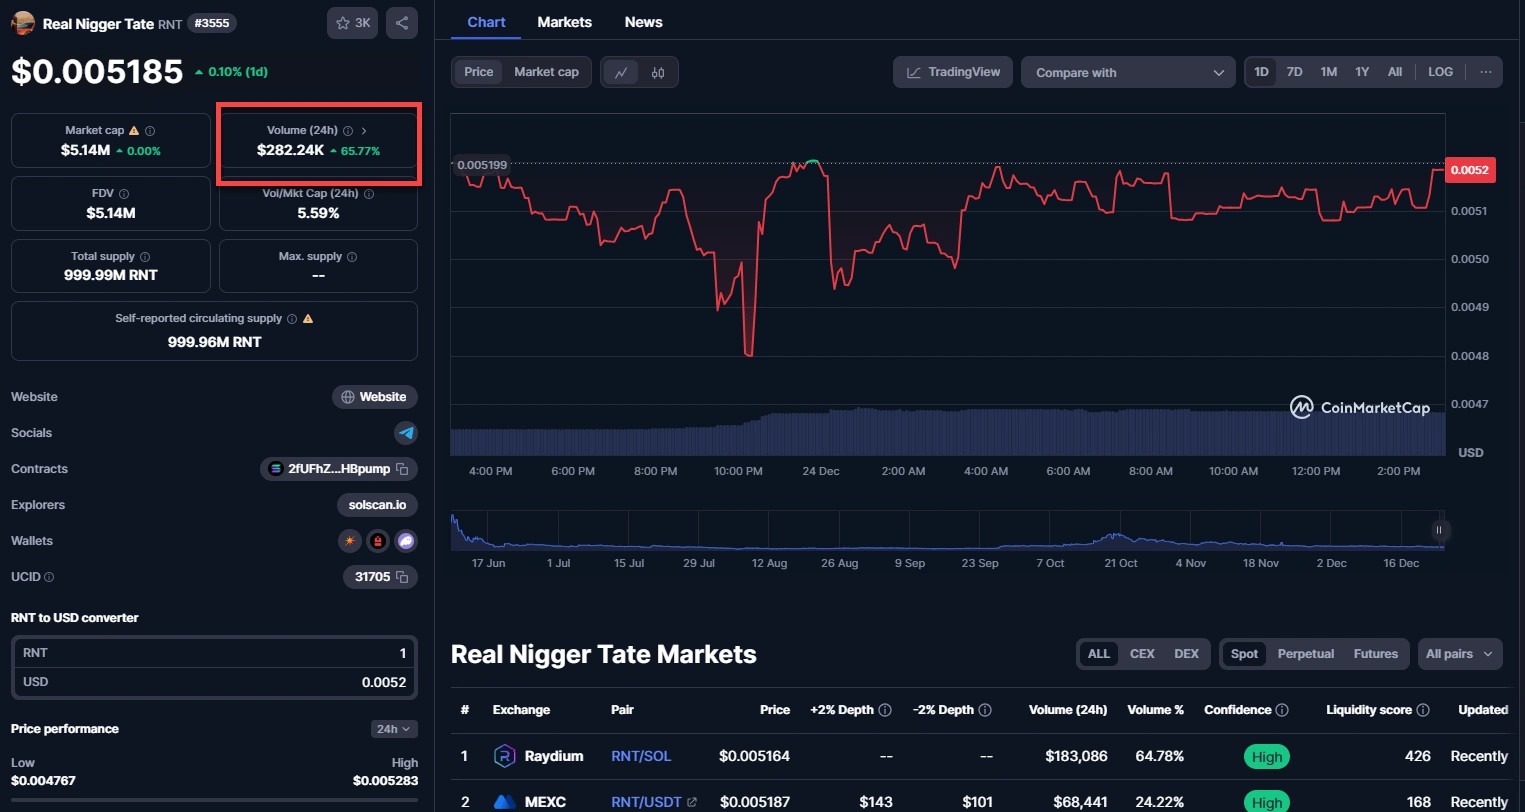The width and height of the screenshot is (1525, 812).
Task: Set chart range to All
Action: 1395,72
